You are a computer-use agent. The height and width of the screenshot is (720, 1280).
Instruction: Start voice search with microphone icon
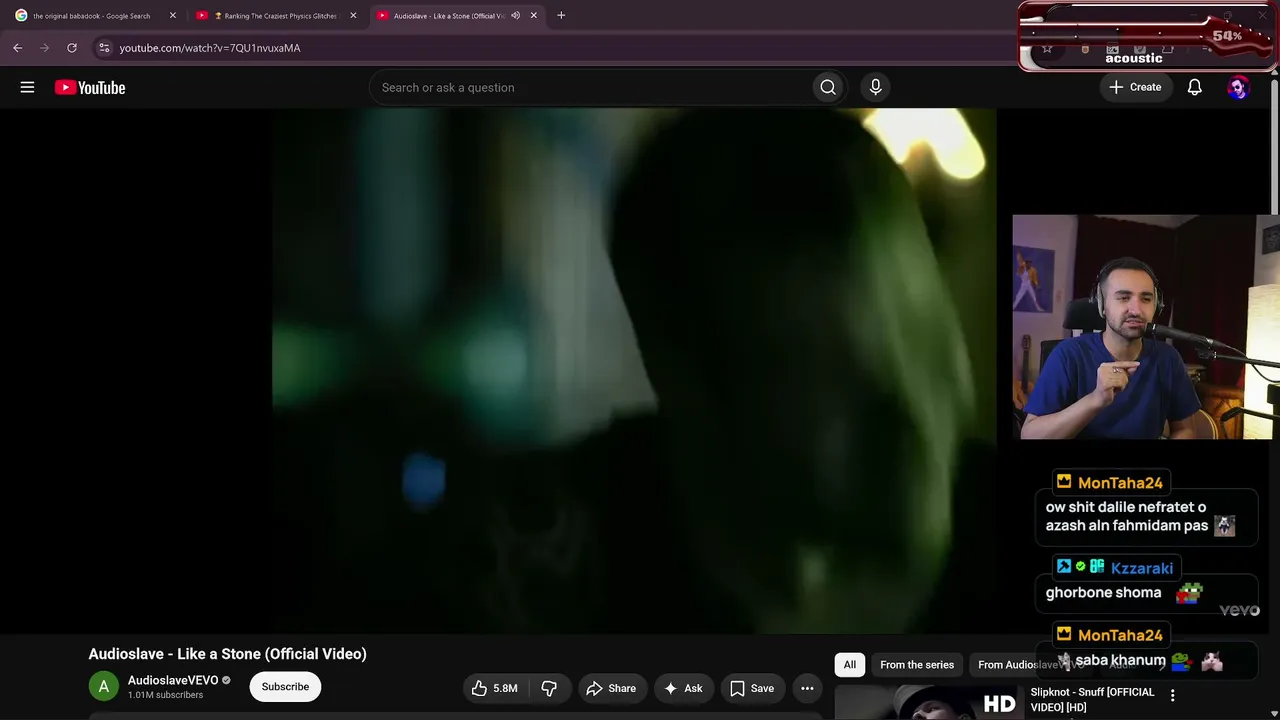(875, 87)
